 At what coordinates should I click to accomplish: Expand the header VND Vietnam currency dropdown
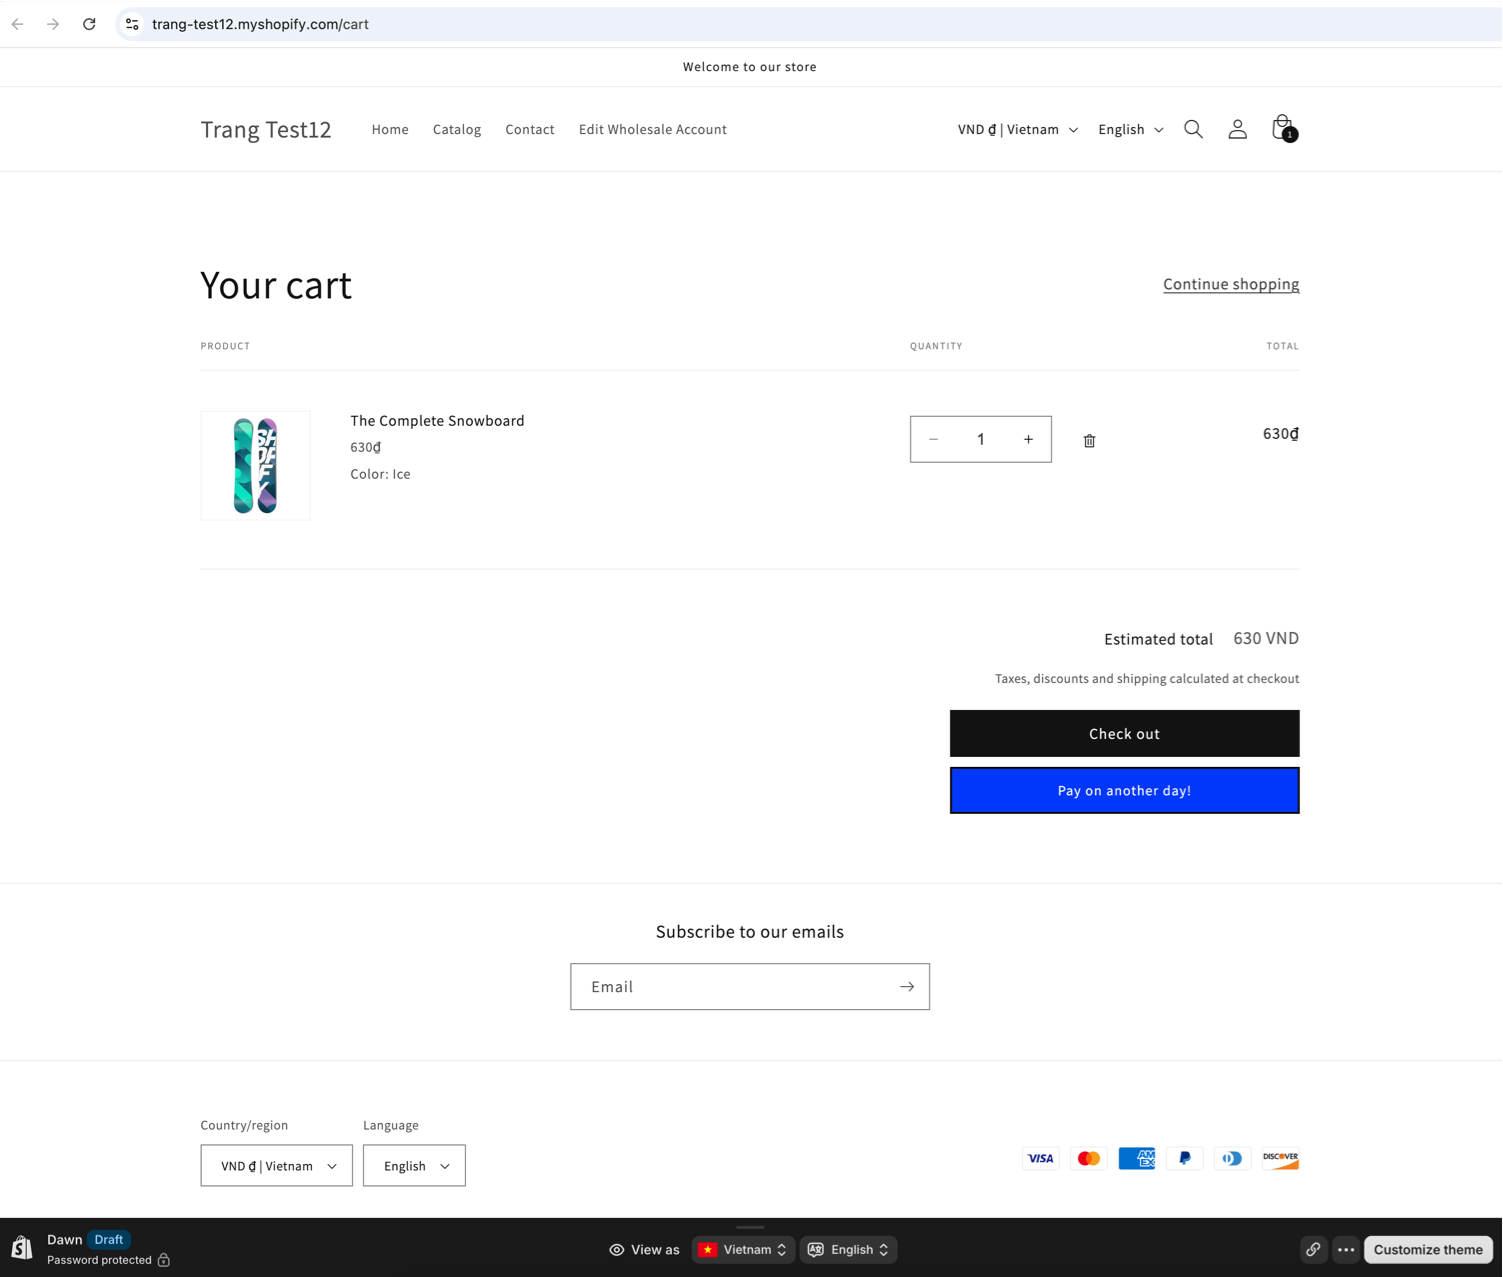point(1017,129)
